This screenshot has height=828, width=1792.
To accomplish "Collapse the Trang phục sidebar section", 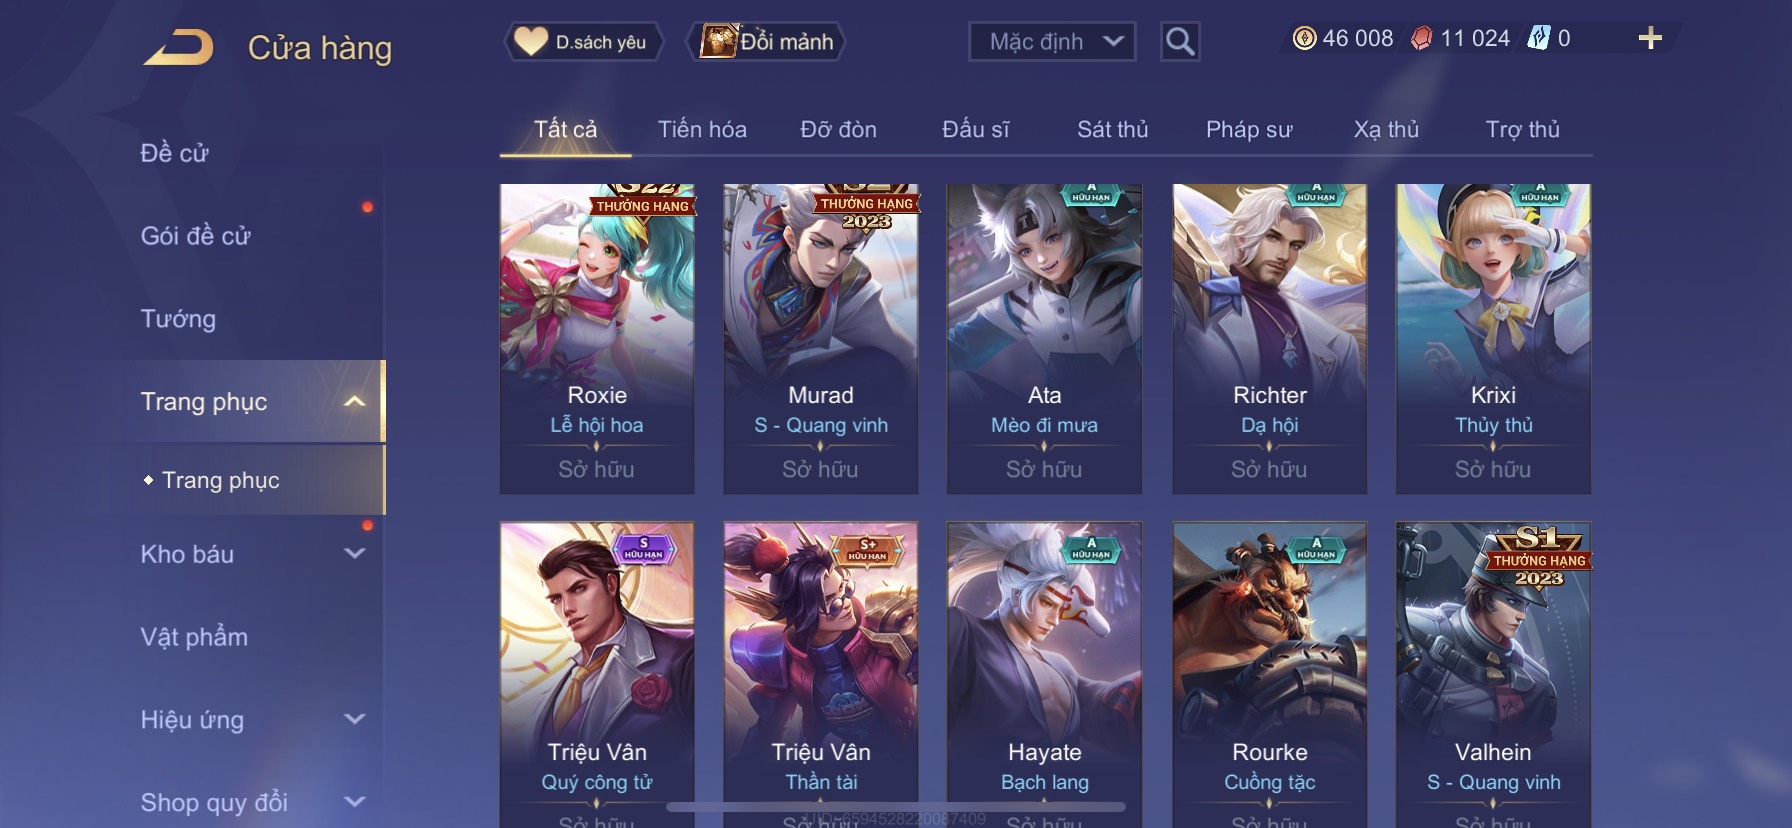I will 354,402.
